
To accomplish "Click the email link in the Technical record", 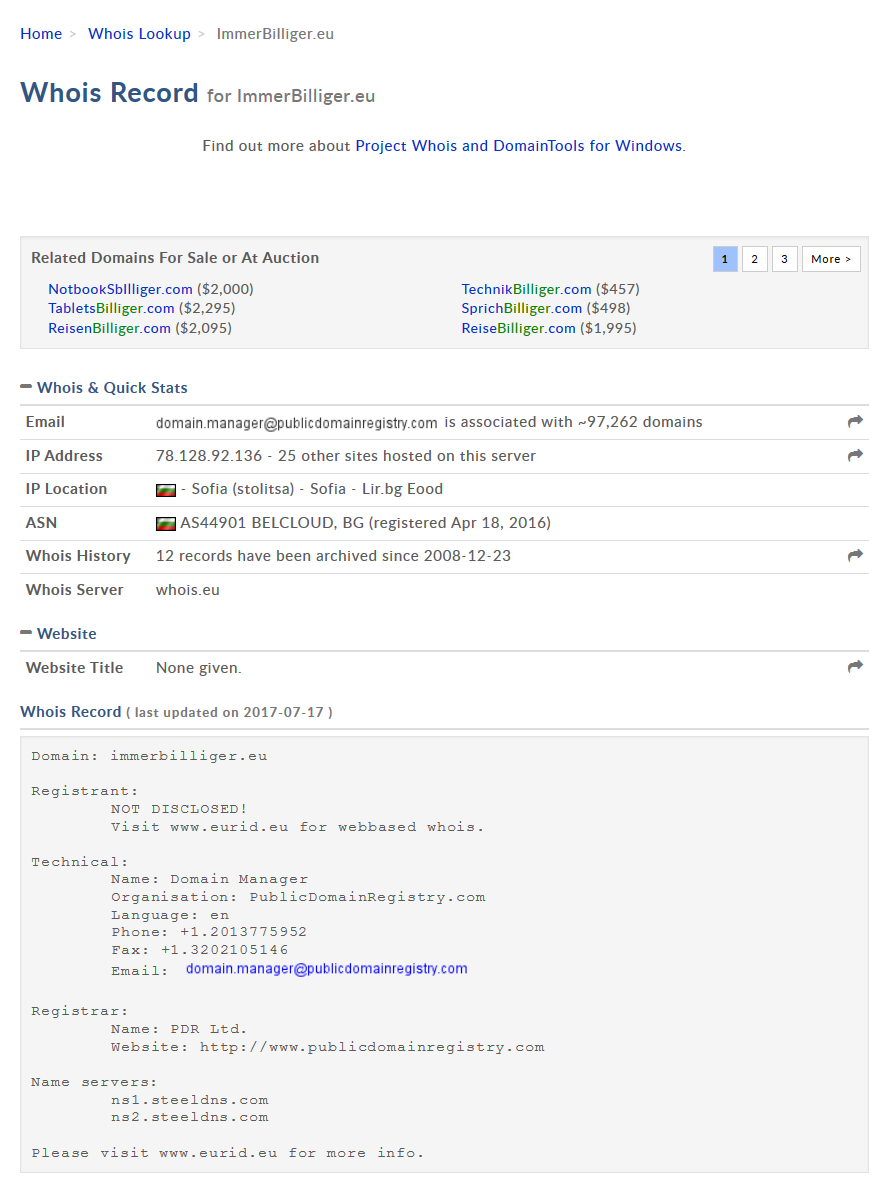I will 326,969.
